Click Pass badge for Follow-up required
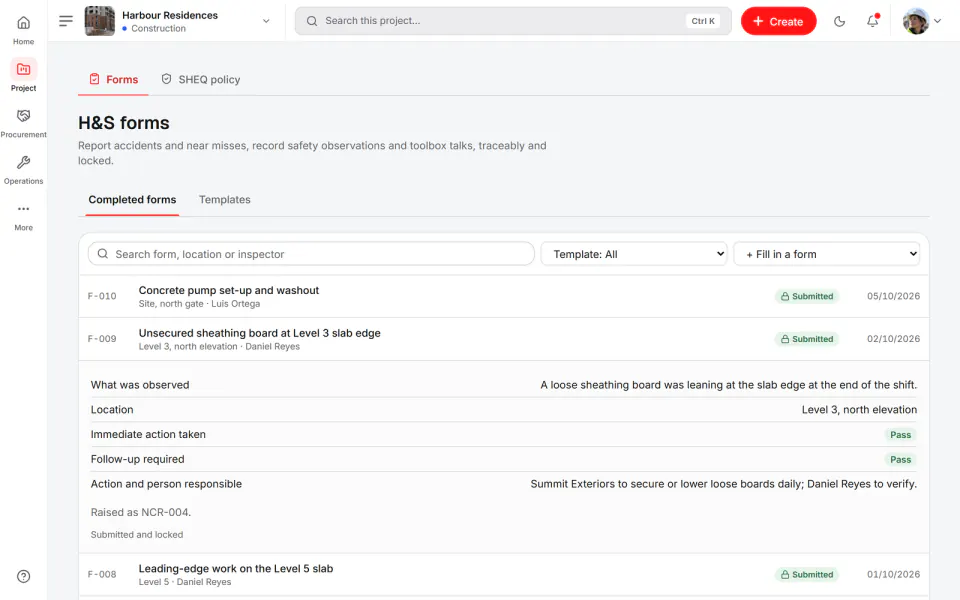Viewport: 960px width, 600px height. tap(900, 460)
